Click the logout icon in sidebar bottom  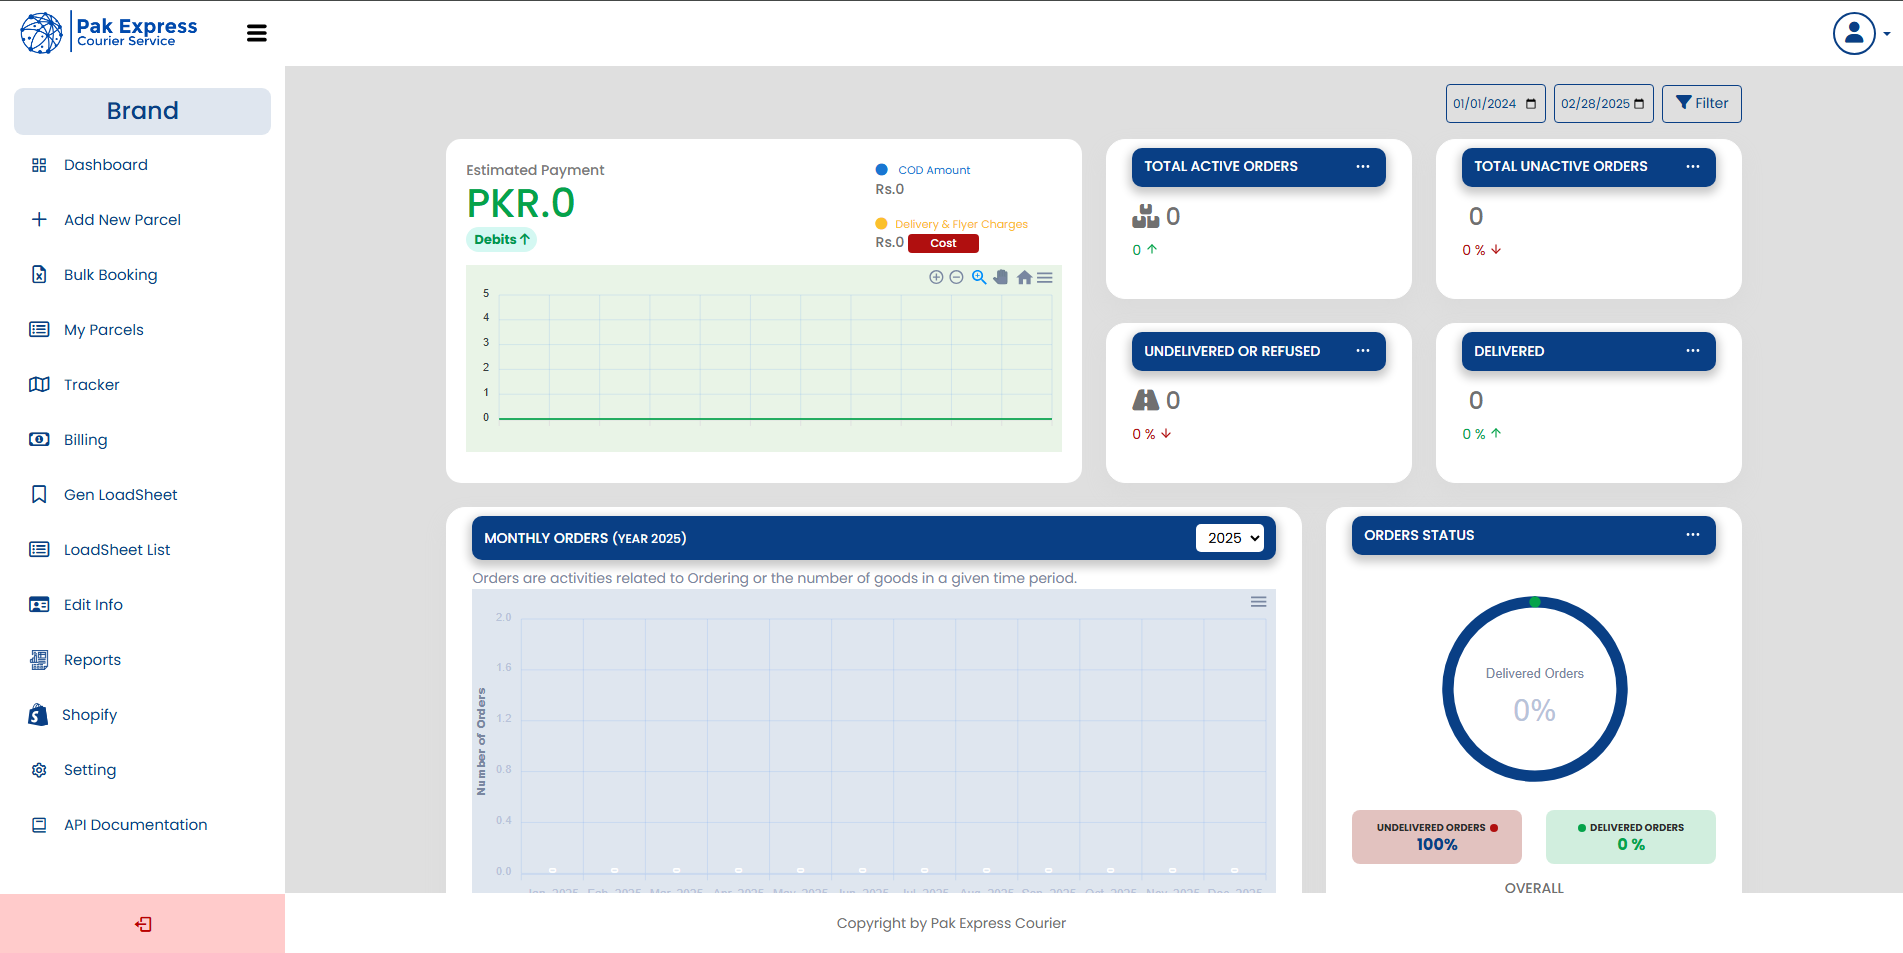tap(143, 924)
